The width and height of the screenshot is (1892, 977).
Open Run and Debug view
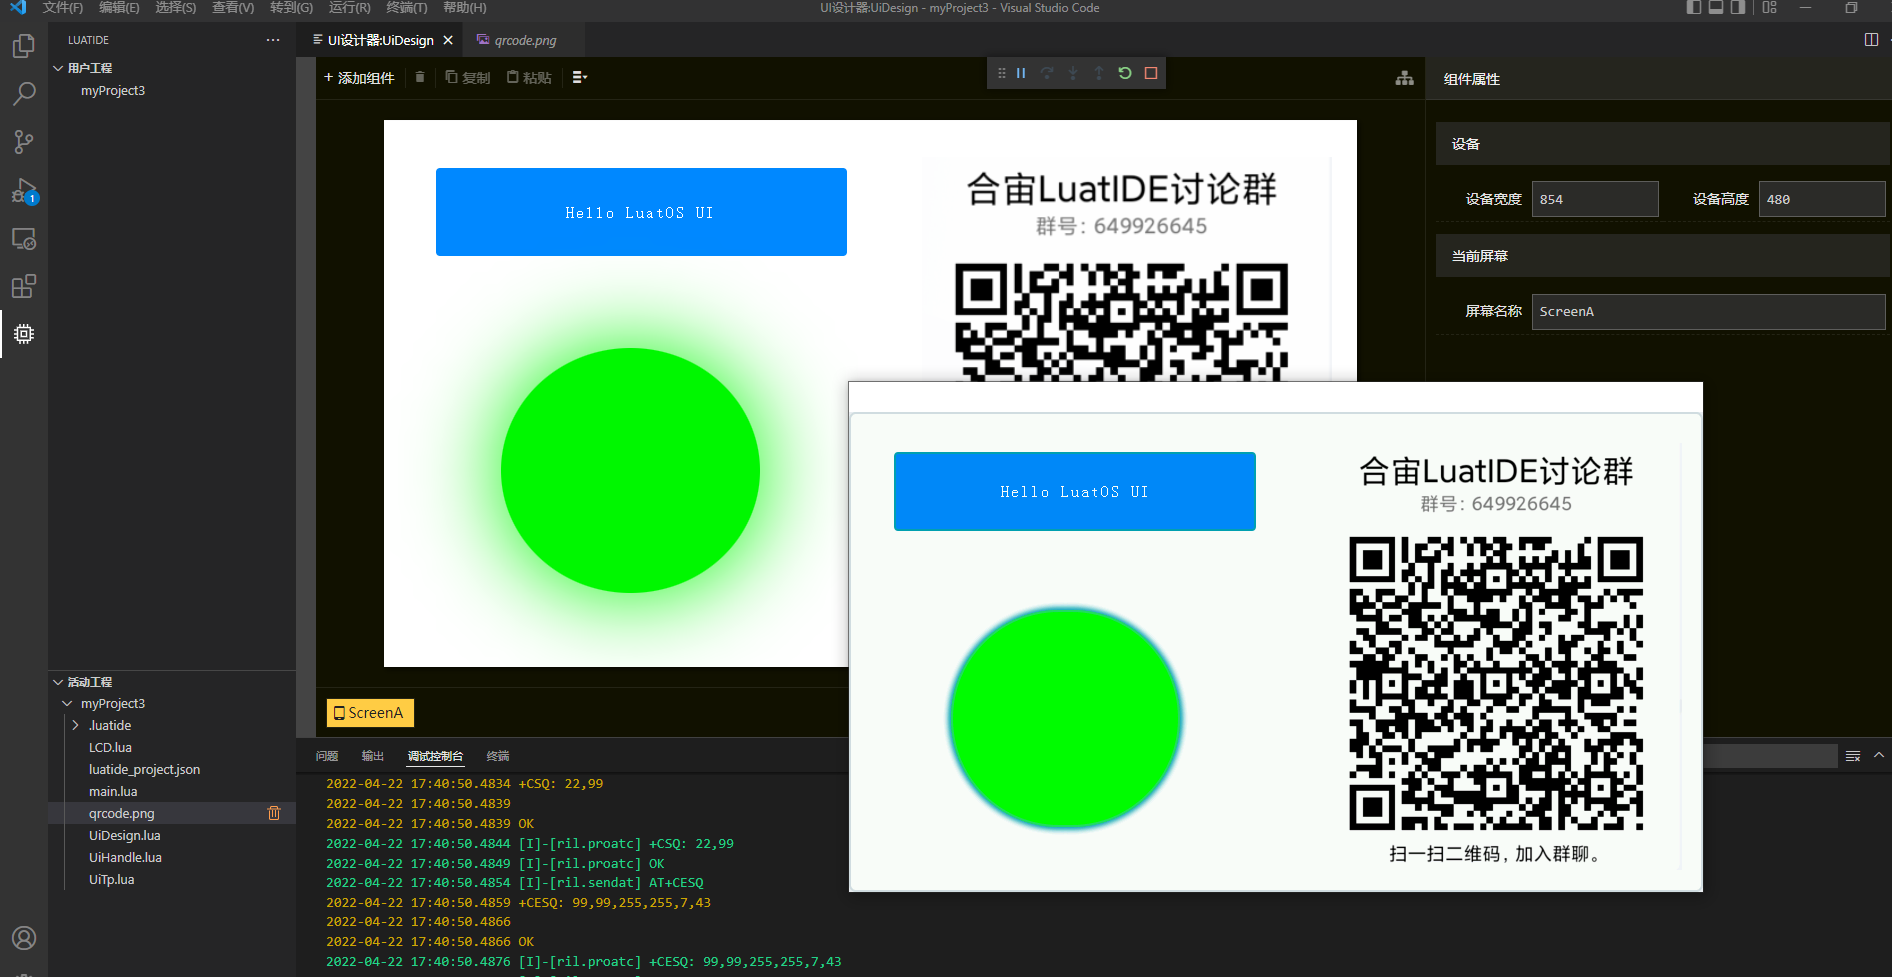tap(24, 191)
